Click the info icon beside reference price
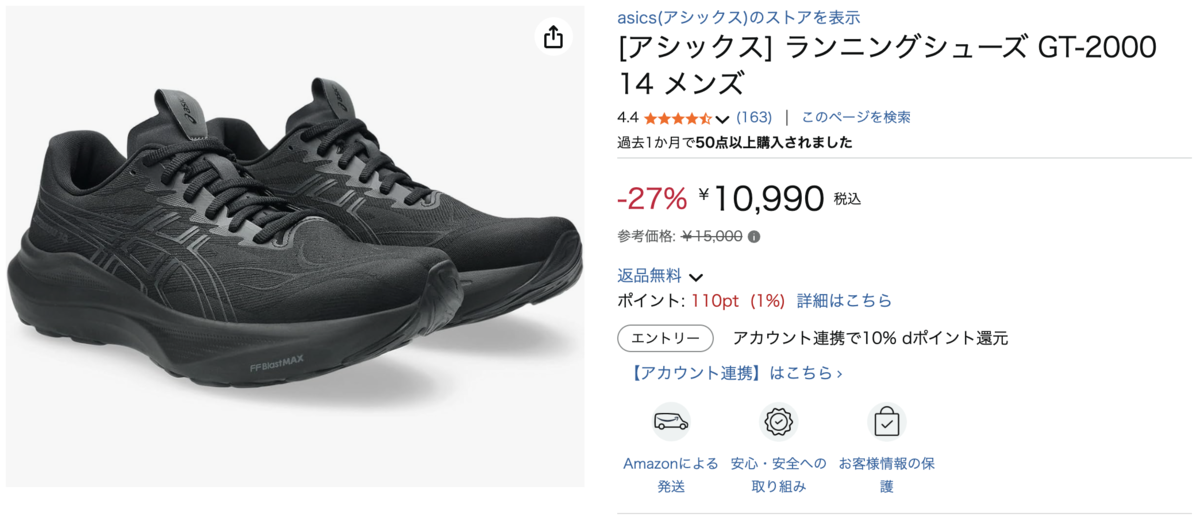The image size is (1200, 525). coord(754,237)
